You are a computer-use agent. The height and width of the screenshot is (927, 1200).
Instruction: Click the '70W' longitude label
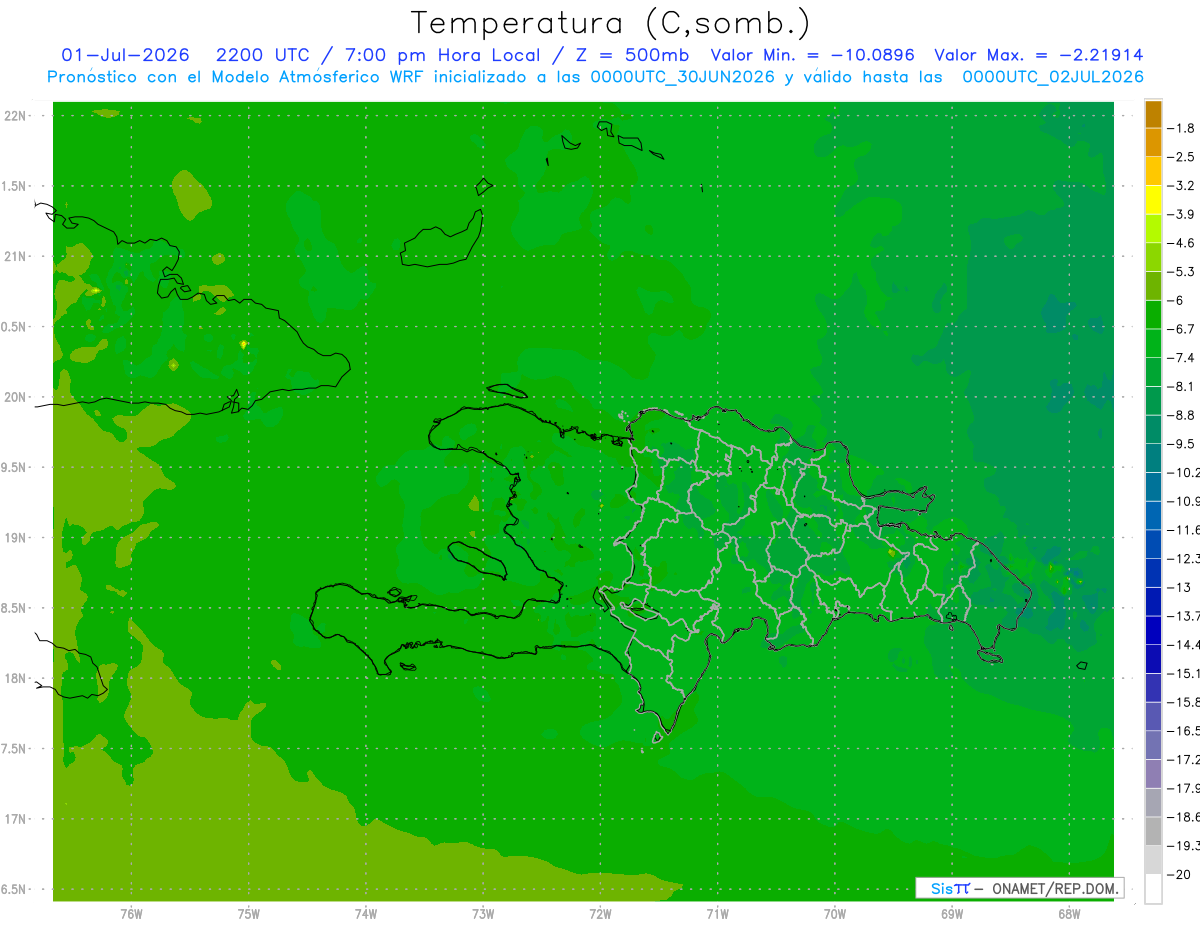(x=835, y=913)
